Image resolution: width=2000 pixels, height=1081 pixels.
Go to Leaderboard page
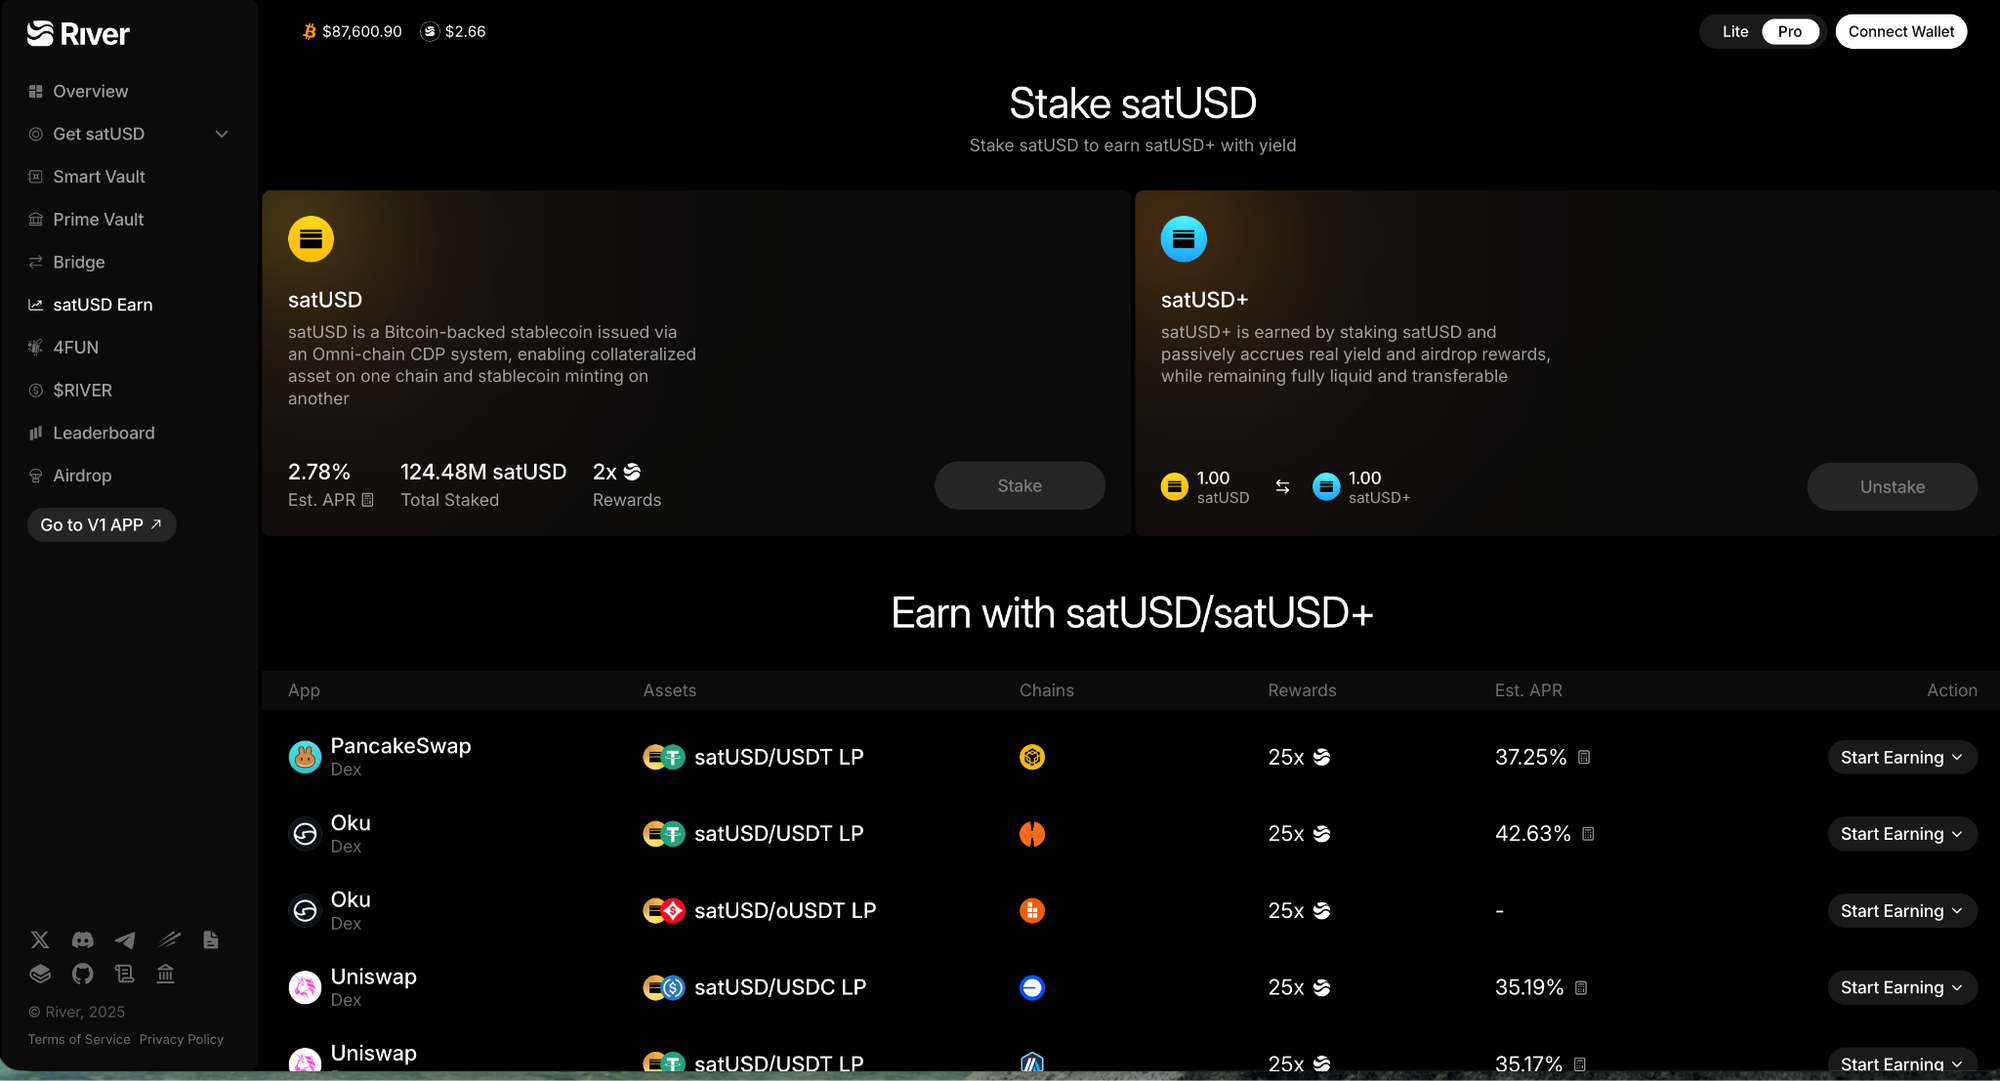point(103,433)
